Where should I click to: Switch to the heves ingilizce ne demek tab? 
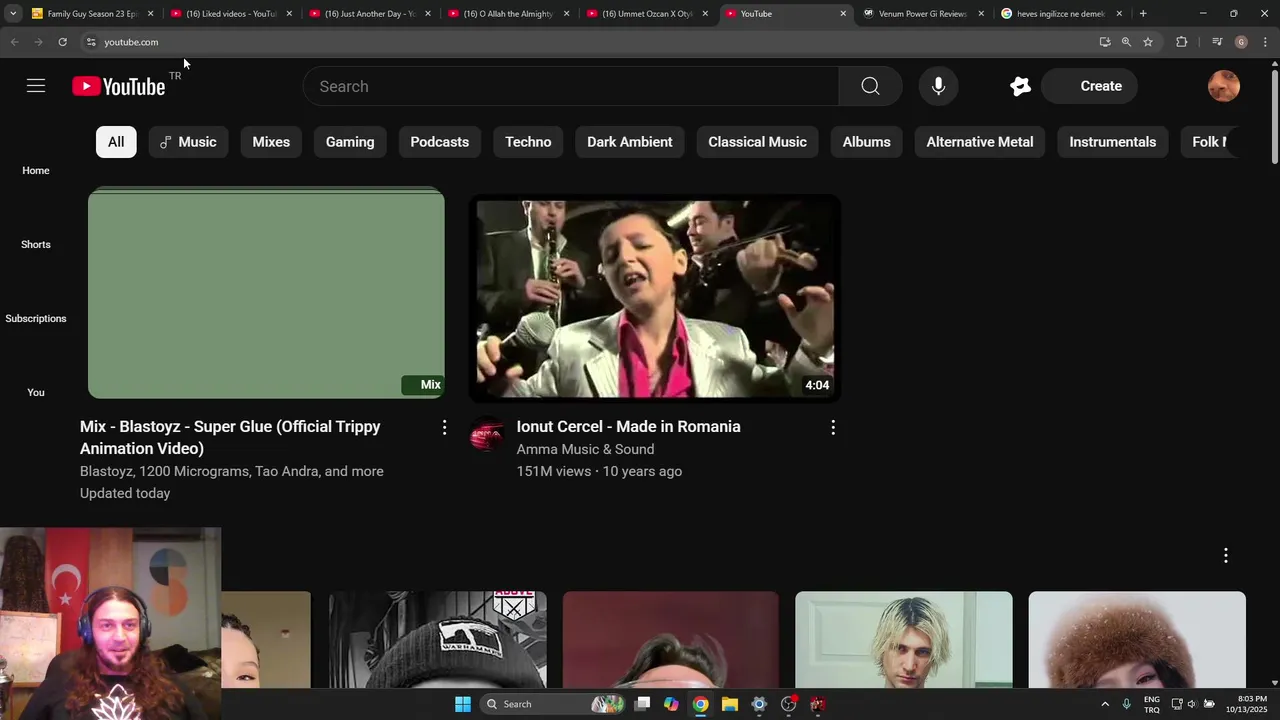[x=1060, y=14]
